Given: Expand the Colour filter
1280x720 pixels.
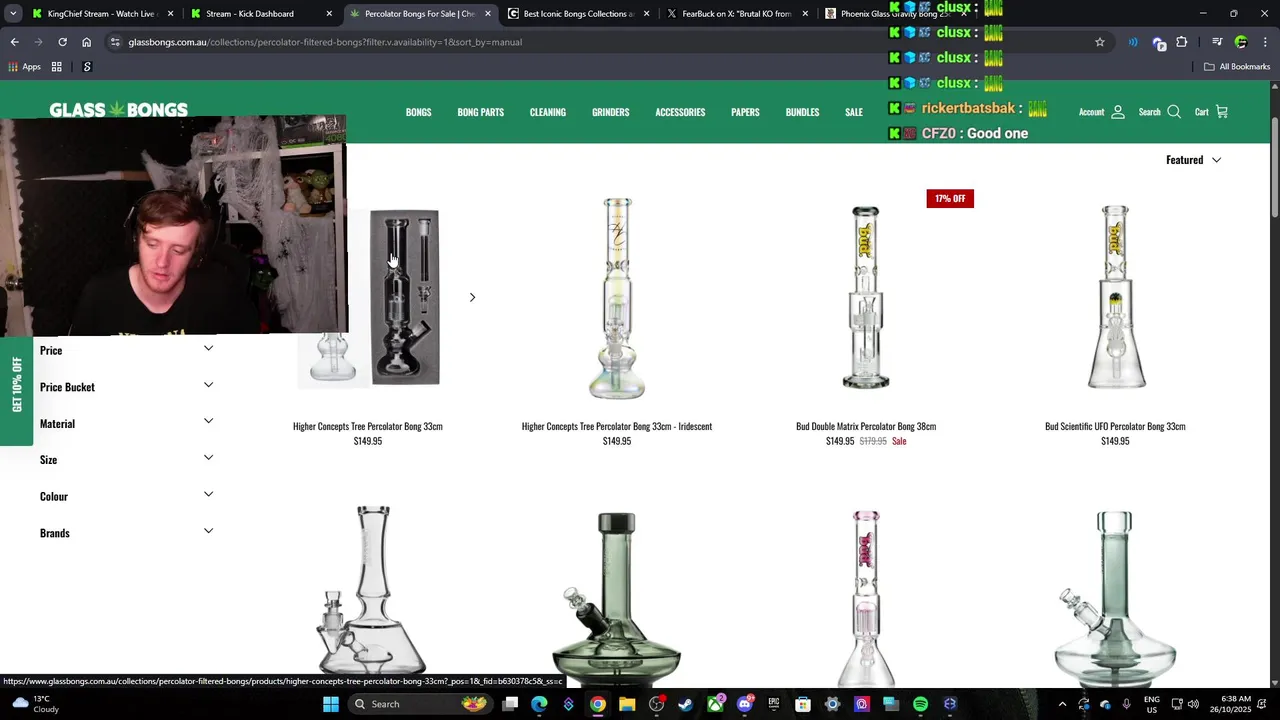Looking at the screenshot, I should (126, 497).
